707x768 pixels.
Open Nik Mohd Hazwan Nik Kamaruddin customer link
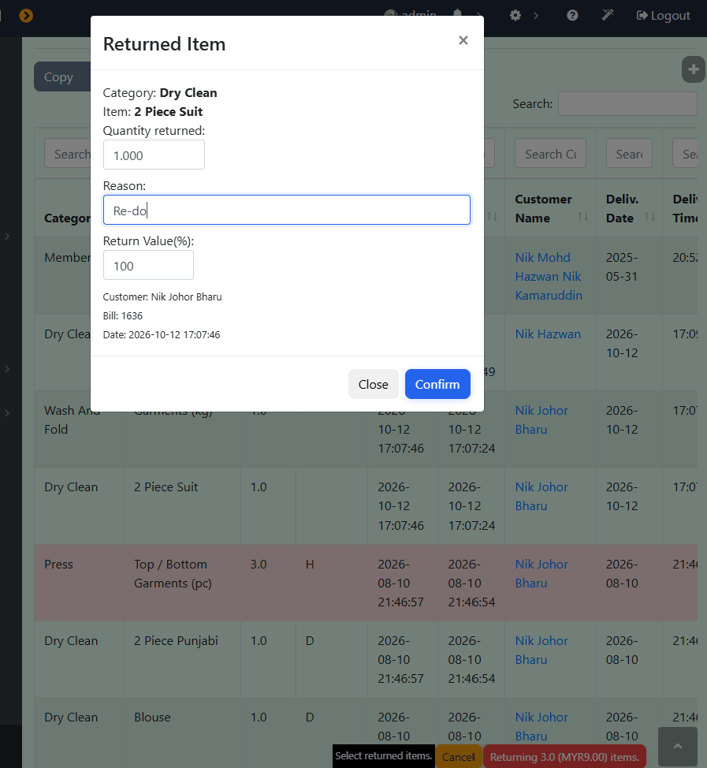tap(548, 276)
